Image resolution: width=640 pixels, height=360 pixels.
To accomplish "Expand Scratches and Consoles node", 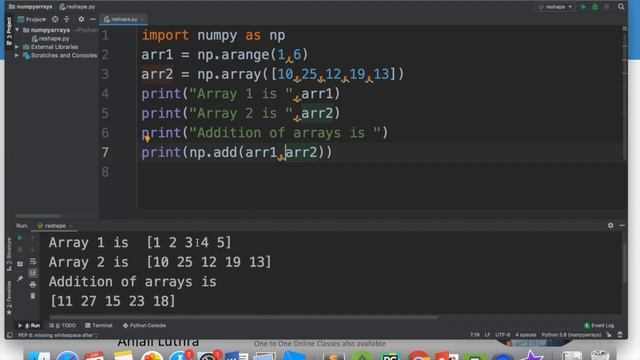I will [17, 56].
